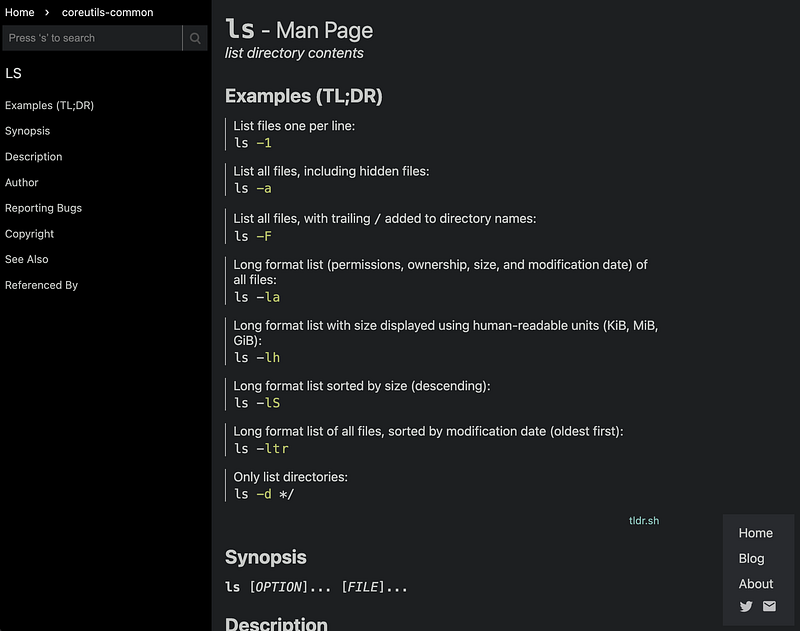Open the tldr.sh link

(644, 520)
